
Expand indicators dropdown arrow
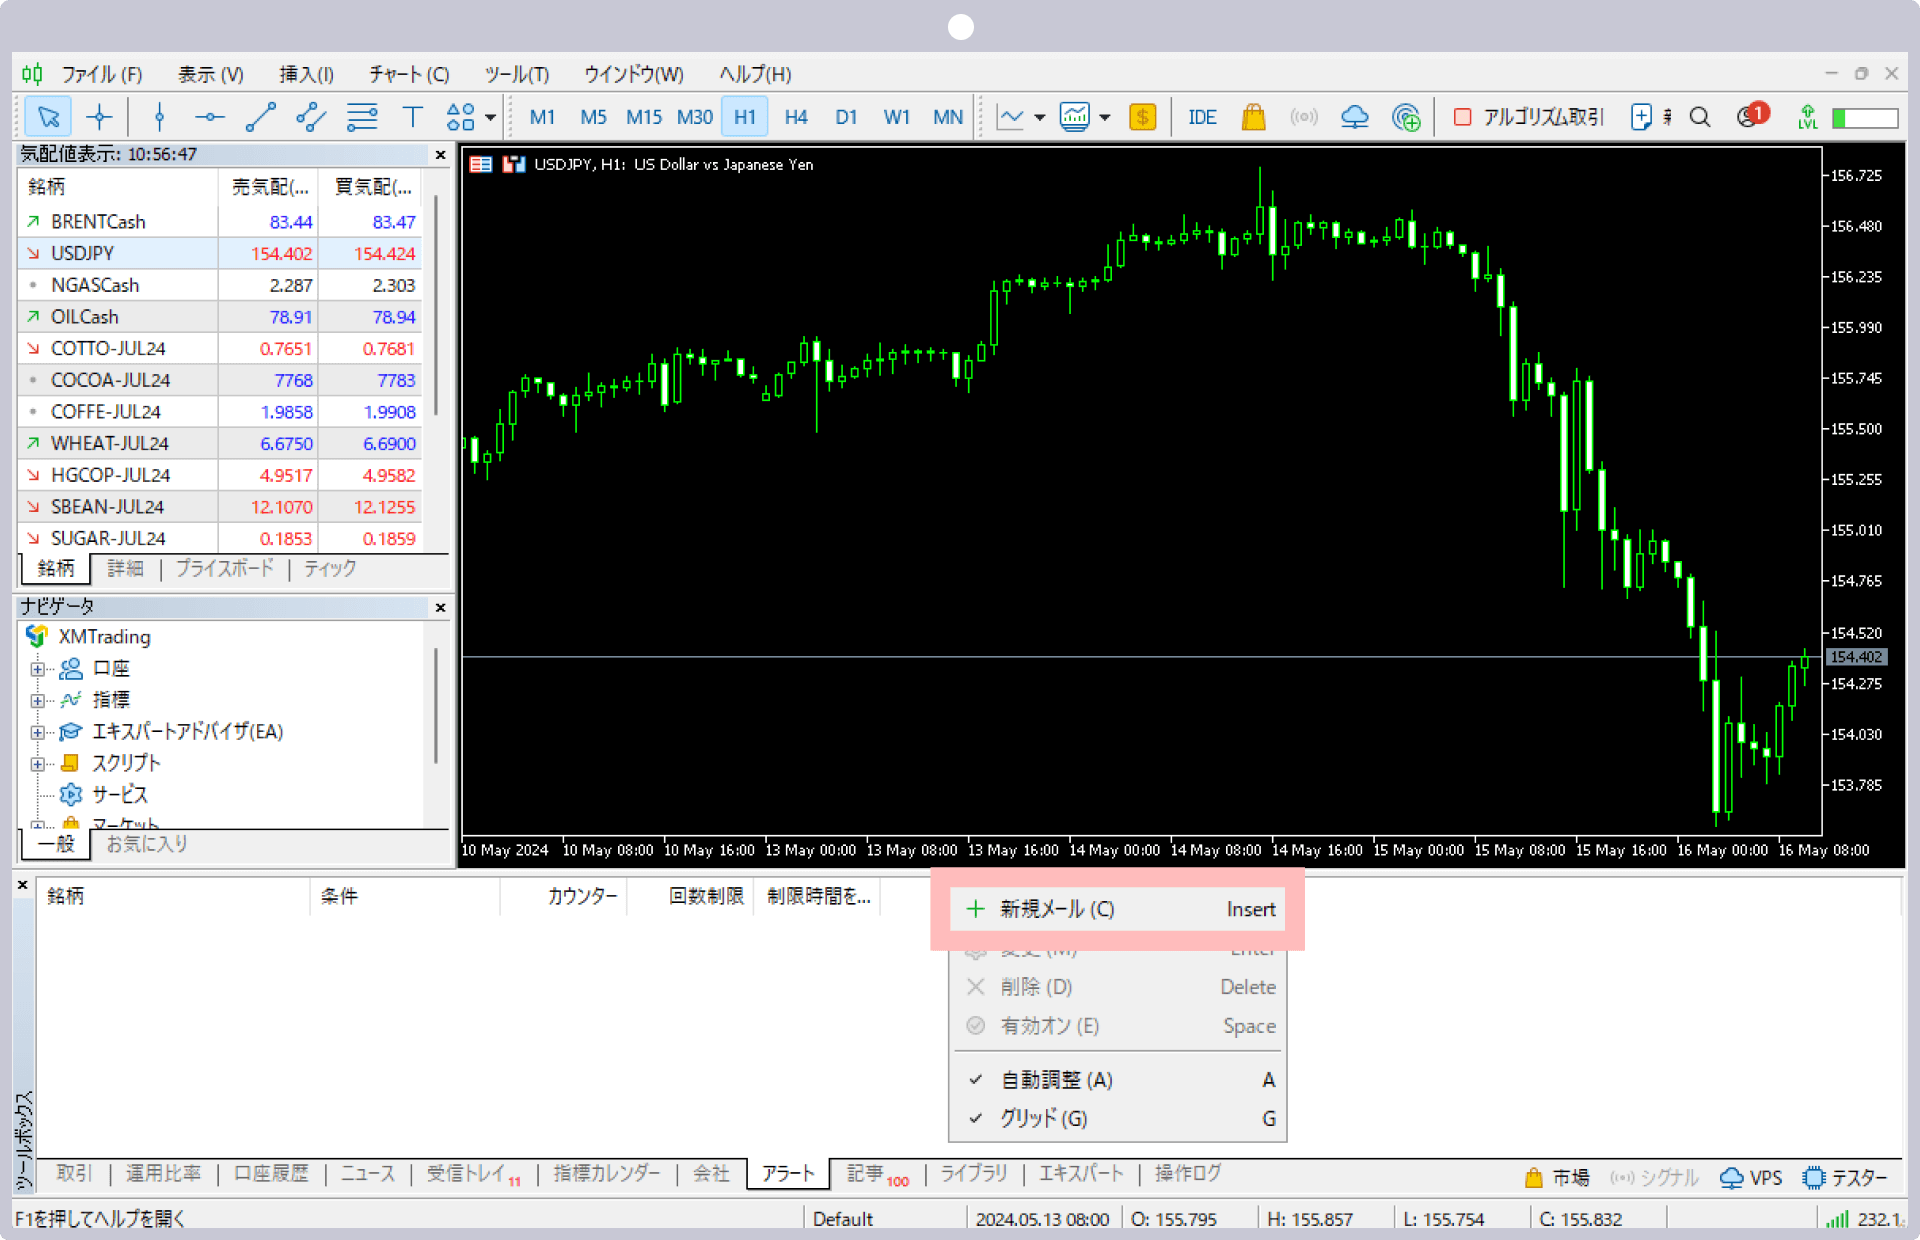[x=1104, y=117]
